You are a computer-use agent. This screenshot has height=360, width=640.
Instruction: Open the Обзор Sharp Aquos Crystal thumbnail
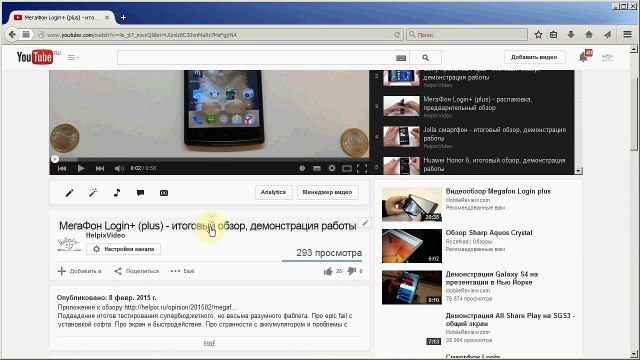coord(412,246)
